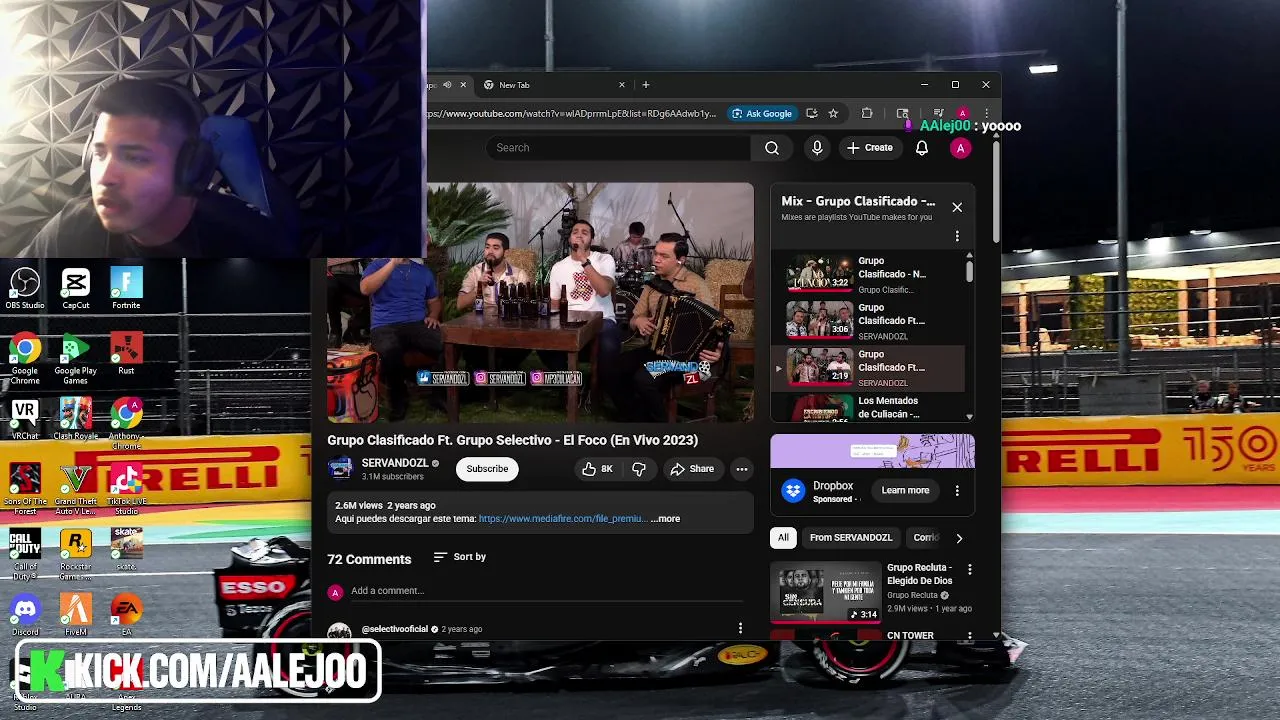
Task: Click the Create button
Action: tap(870, 148)
